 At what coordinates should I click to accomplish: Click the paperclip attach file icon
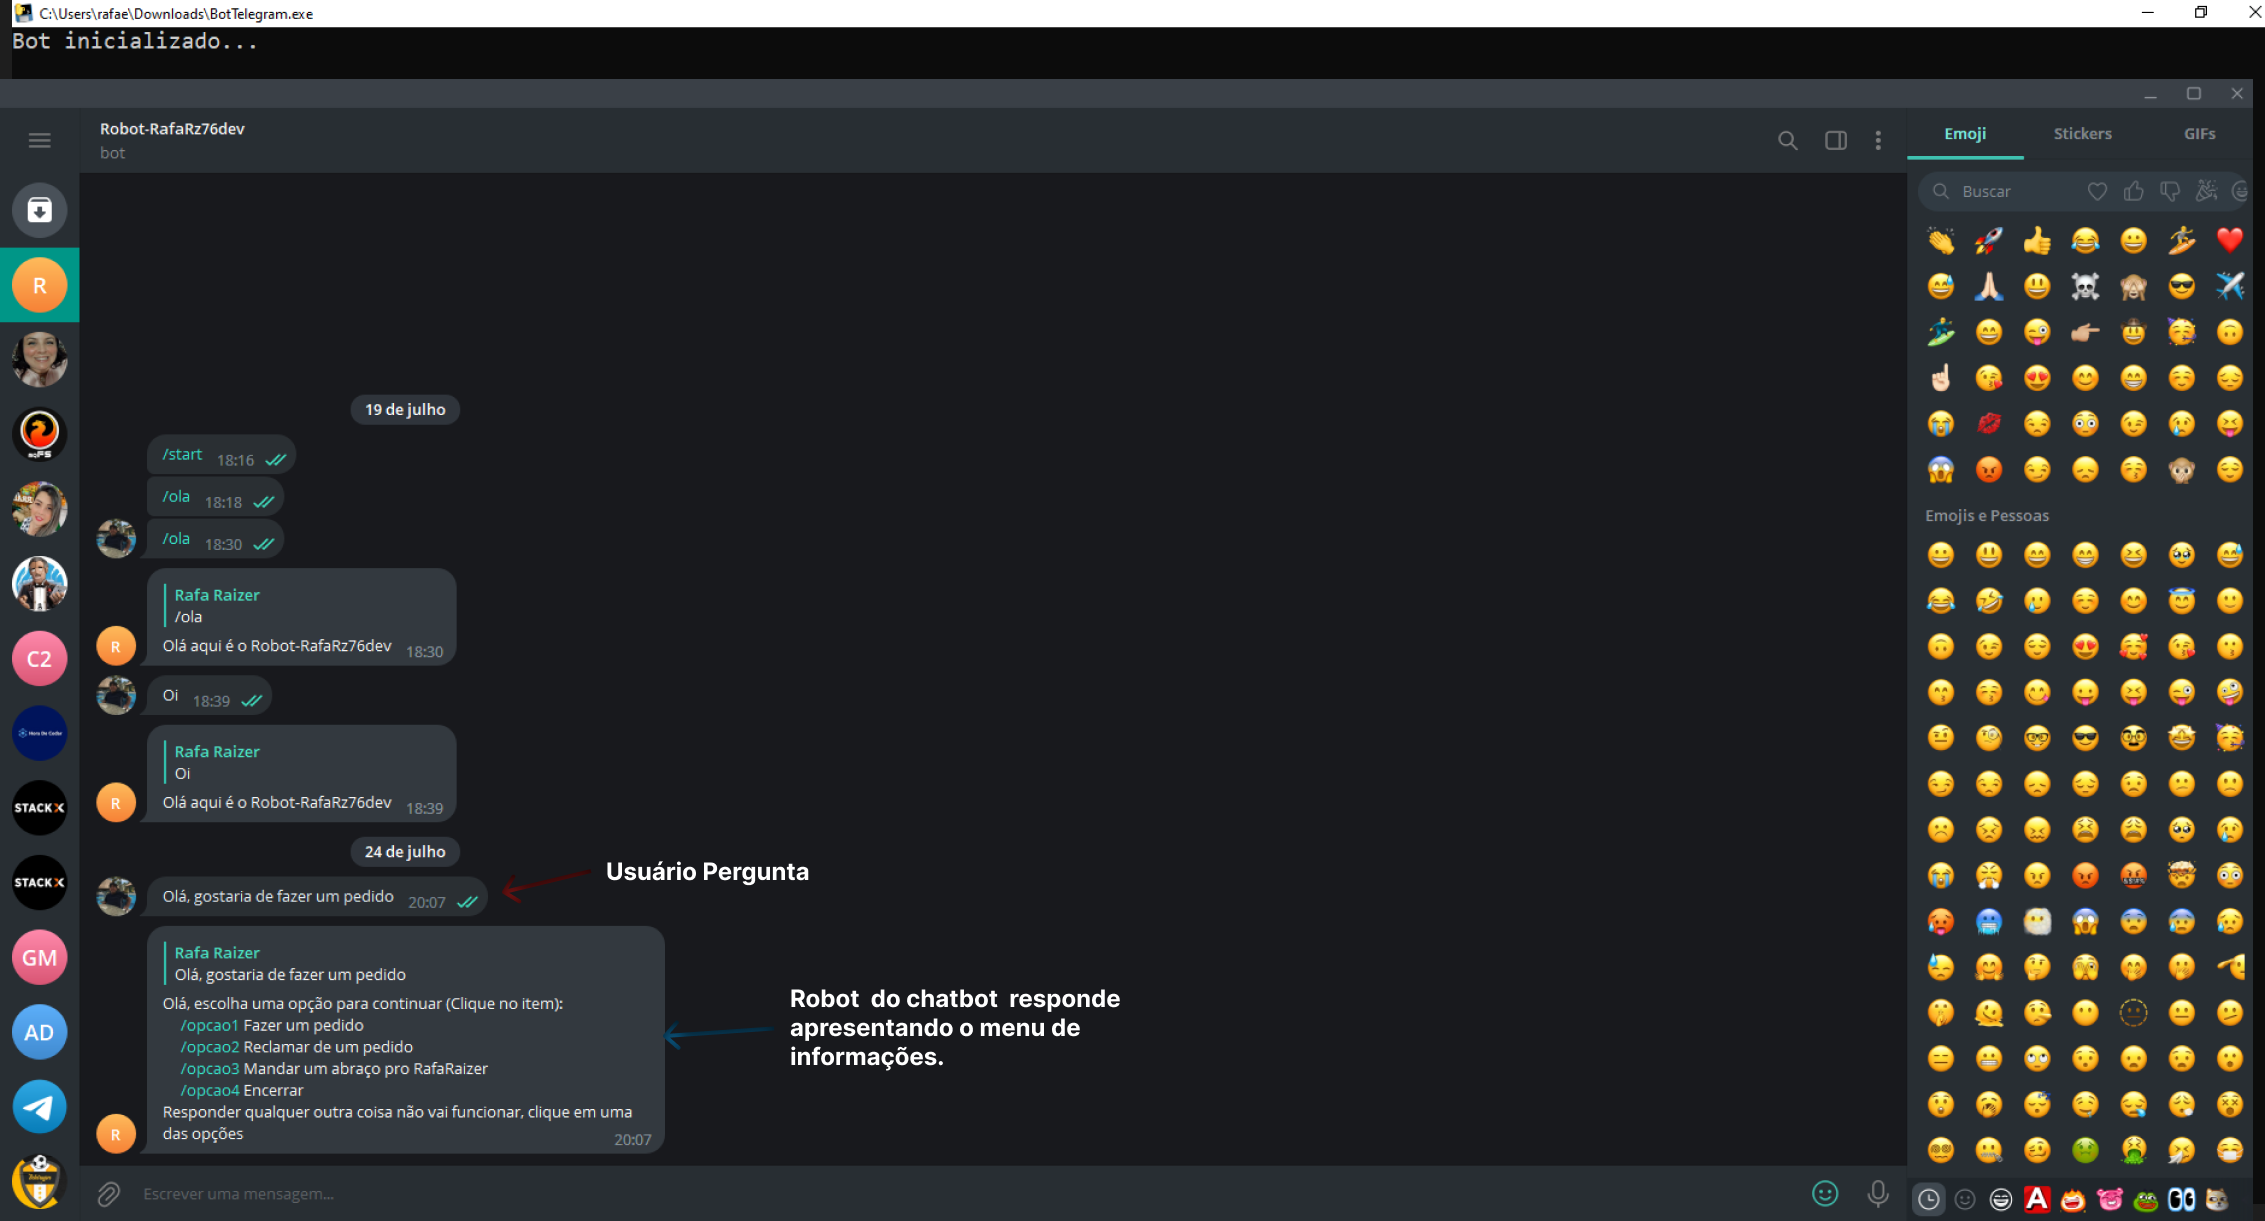pos(109,1193)
